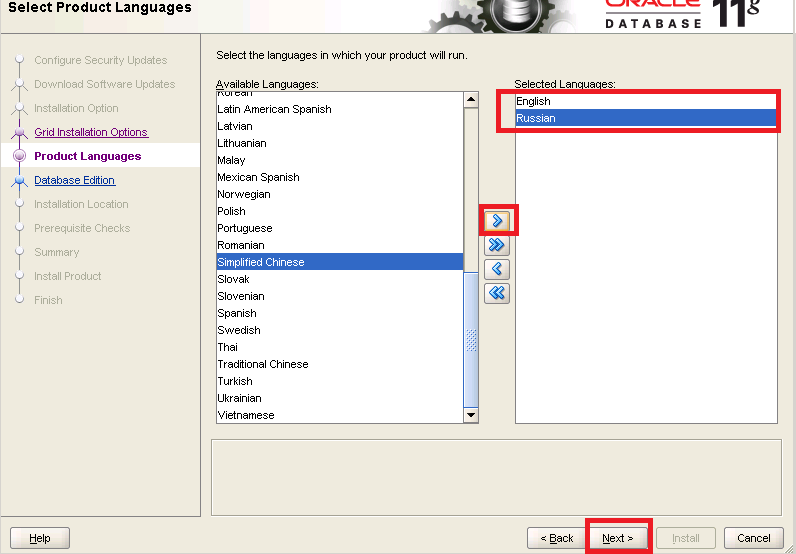This screenshot has width=796, height=554.
Task: Select English in Selected Languages
Action: click(646, 101)
